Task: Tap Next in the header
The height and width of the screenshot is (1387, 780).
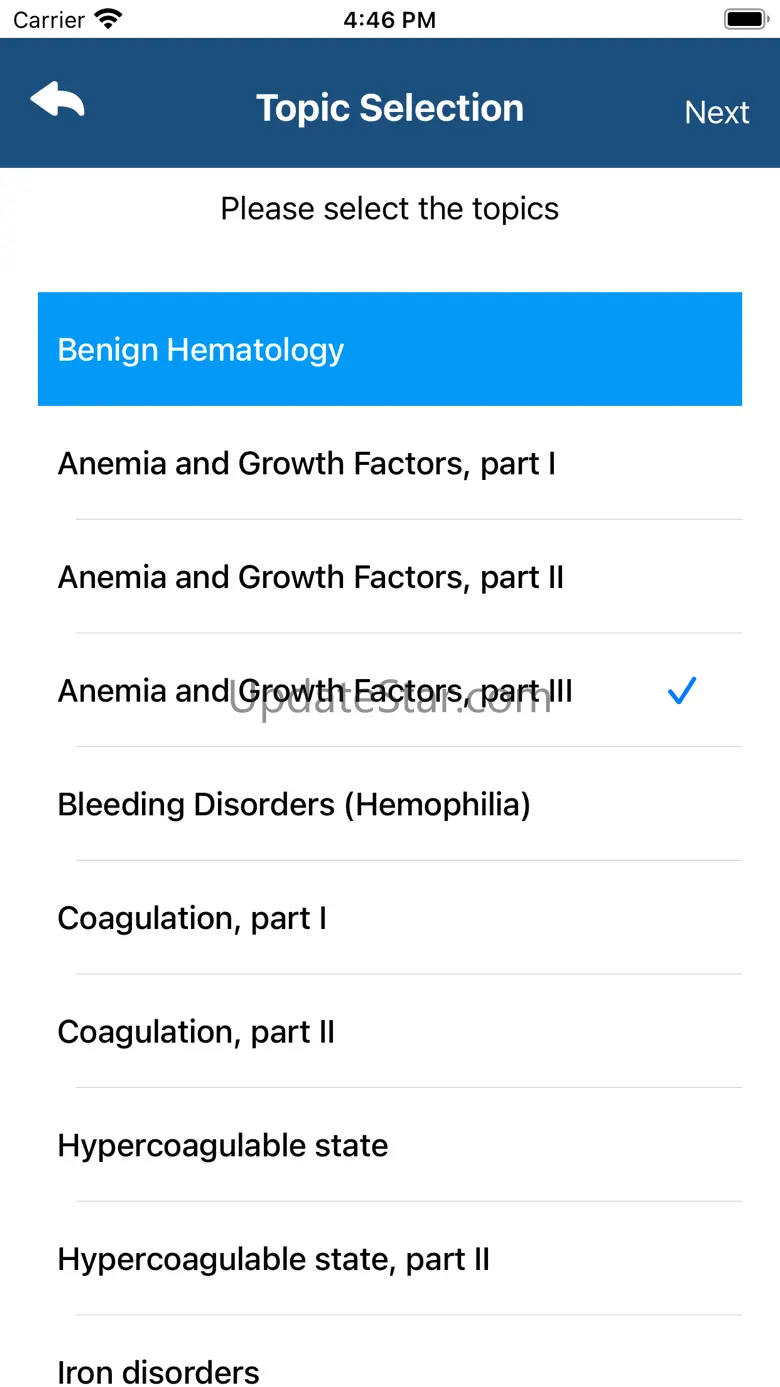Action: (716, 112)
